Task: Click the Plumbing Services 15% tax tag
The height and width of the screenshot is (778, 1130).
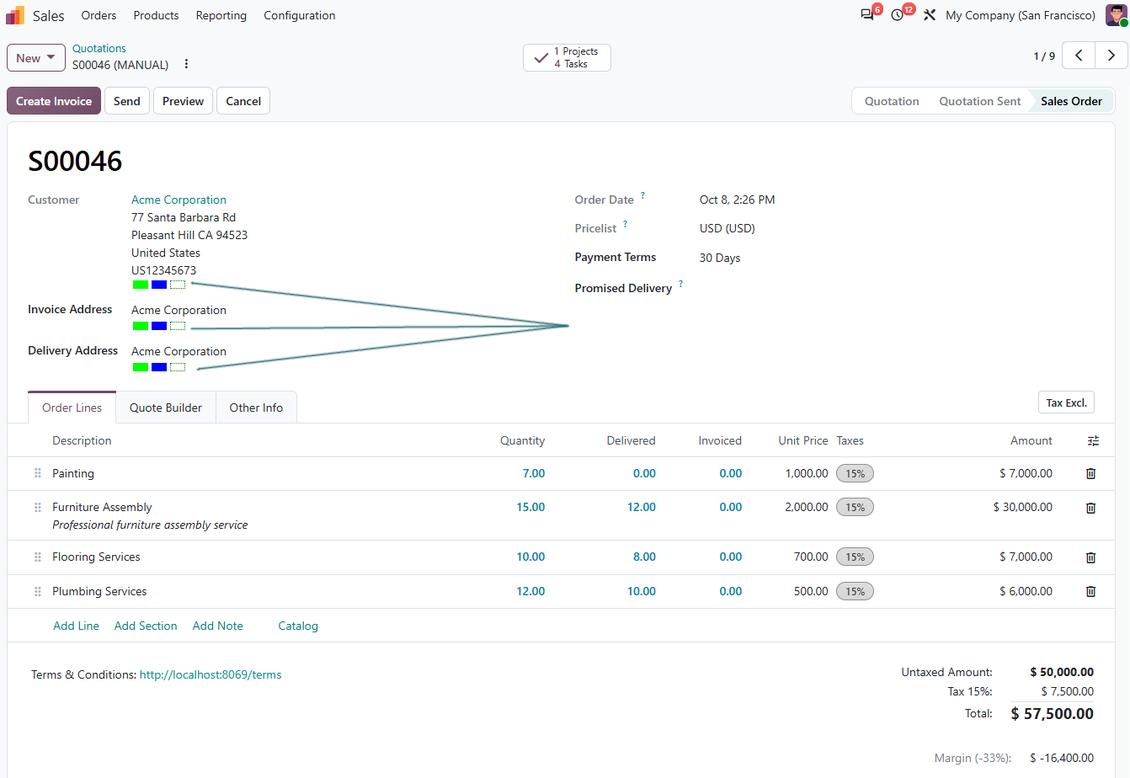Action: click(855, 591)
